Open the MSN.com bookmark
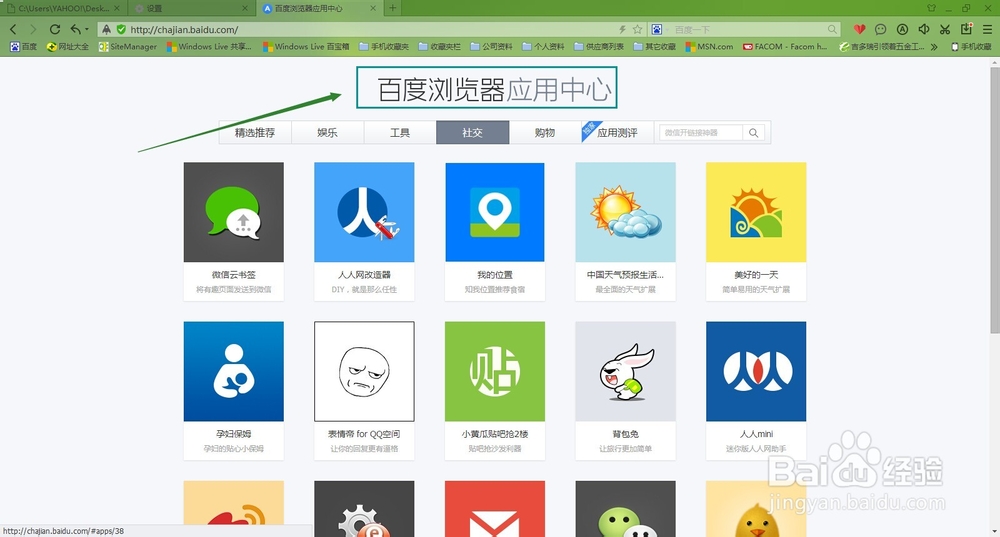 [709, 47]
